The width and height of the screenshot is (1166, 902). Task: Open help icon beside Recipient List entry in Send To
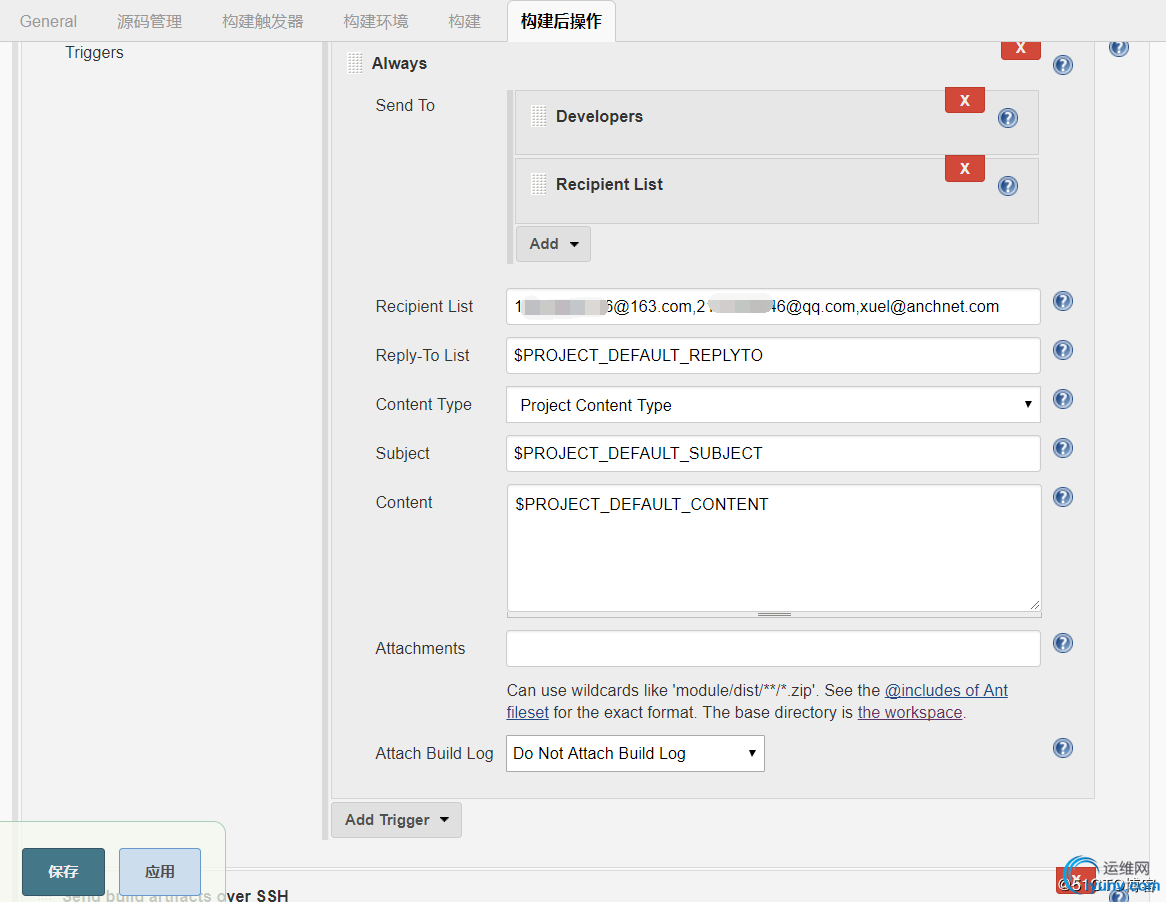pos(1008,185)
